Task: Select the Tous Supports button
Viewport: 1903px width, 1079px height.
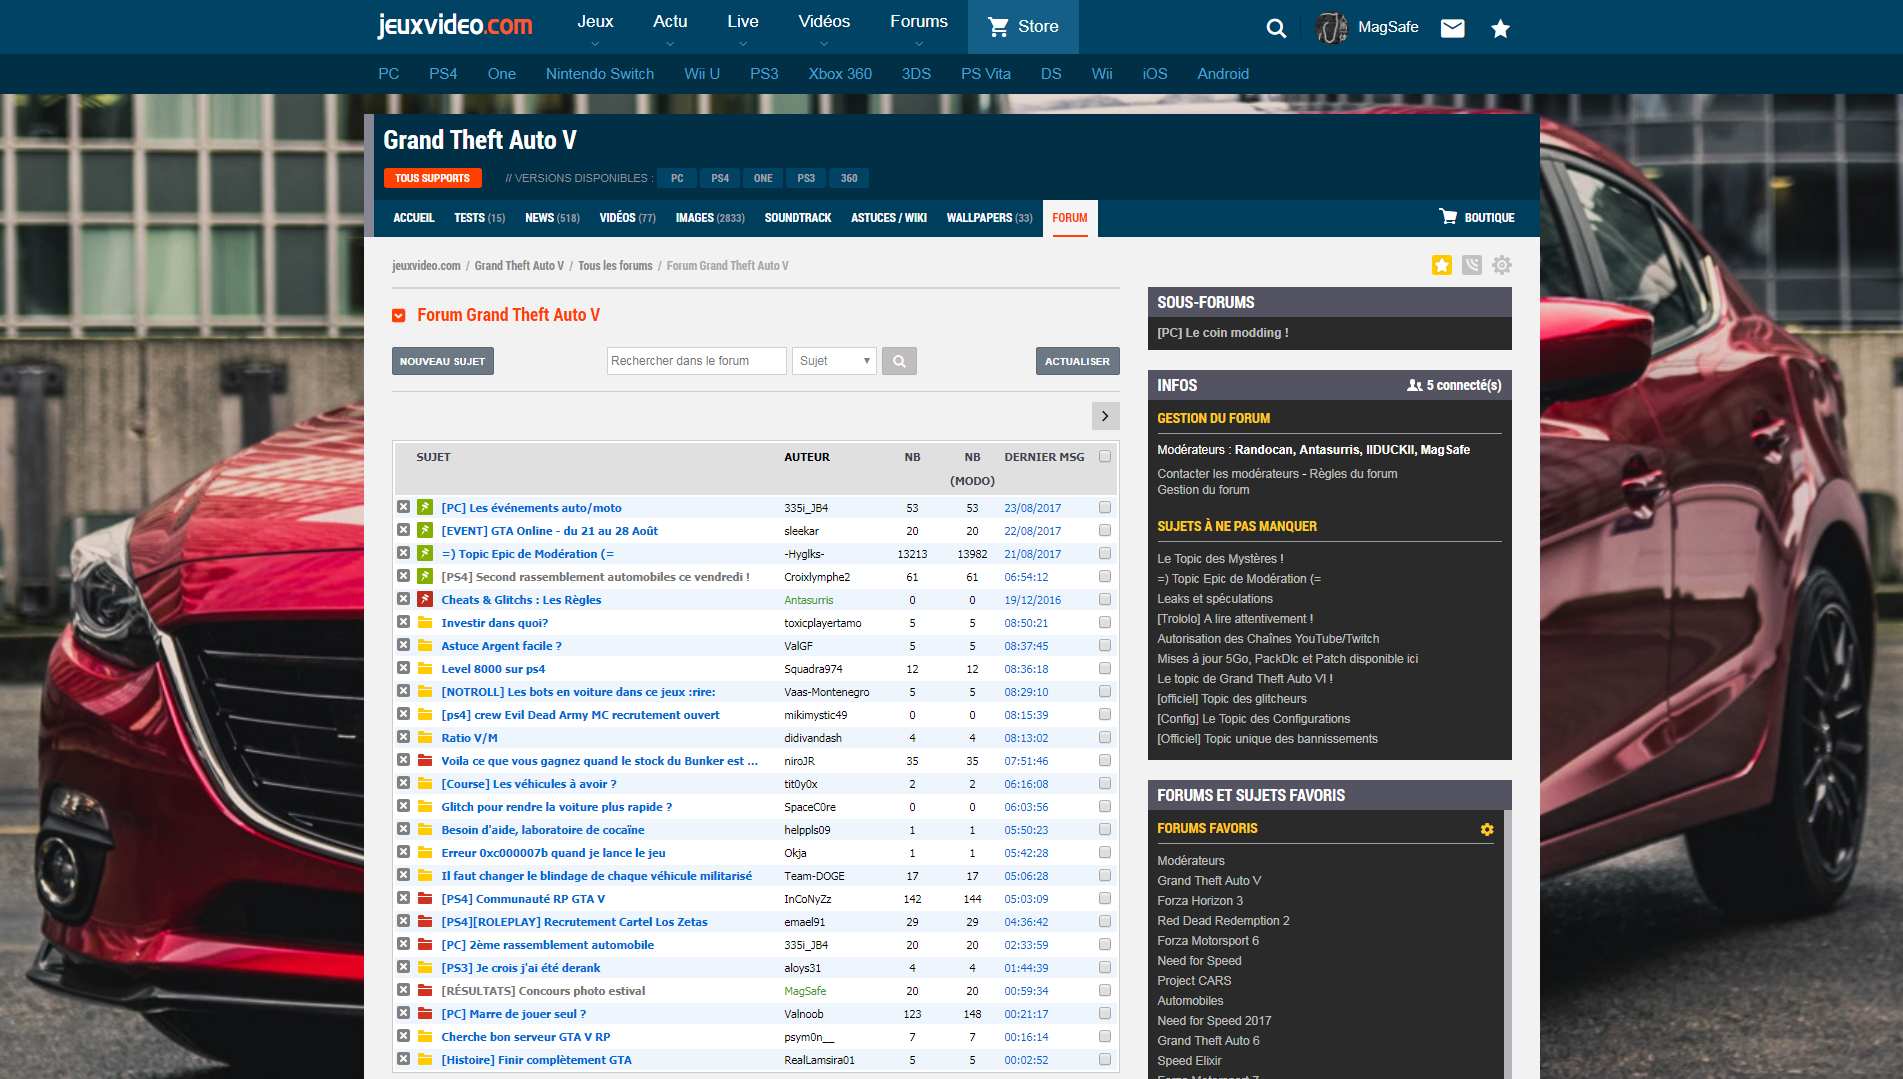Action: [x=432, y=178]
